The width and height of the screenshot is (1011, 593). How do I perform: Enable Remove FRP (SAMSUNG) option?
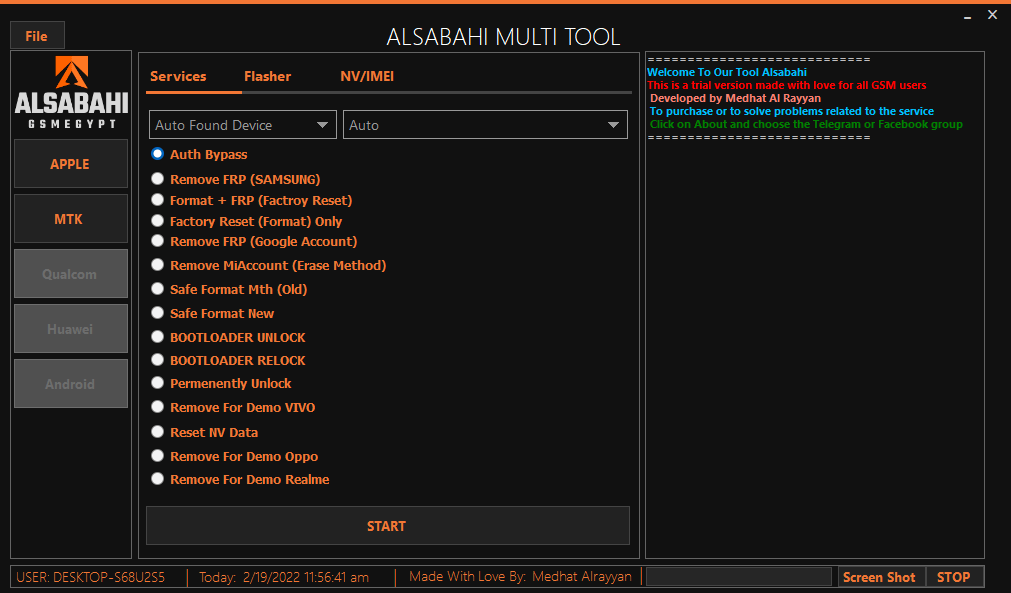point(157,177)
